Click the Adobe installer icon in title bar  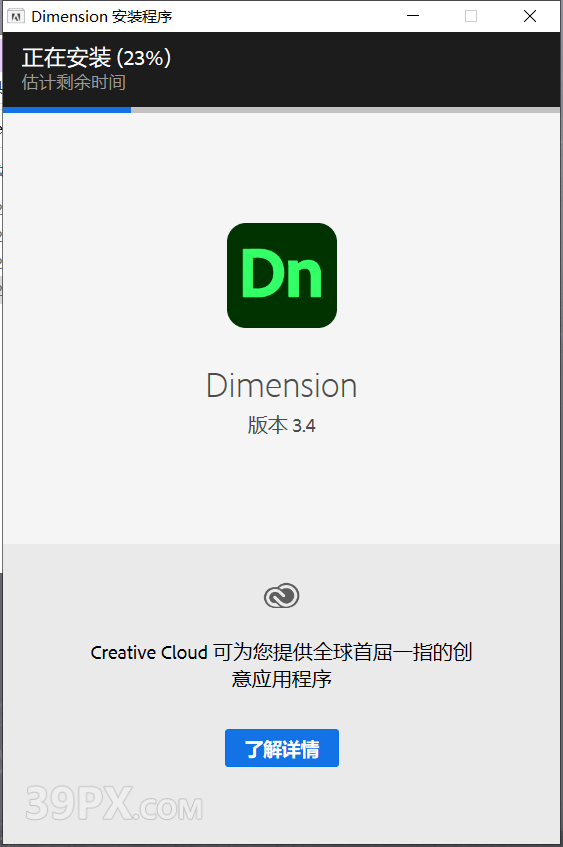click(x=16, y=16)
